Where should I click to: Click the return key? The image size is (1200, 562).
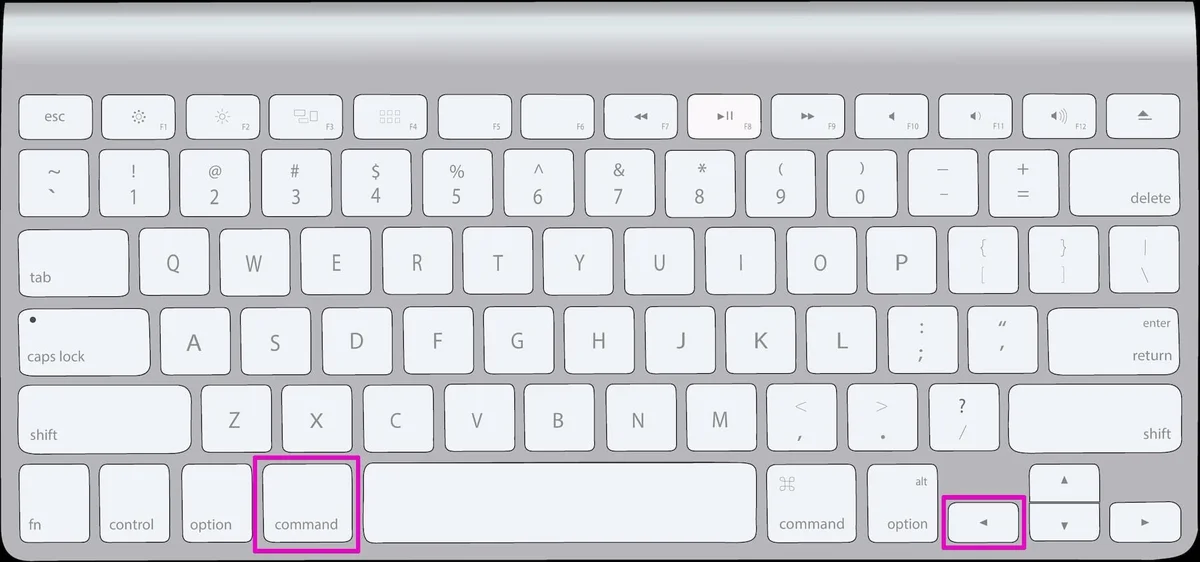pos(1115,341)
